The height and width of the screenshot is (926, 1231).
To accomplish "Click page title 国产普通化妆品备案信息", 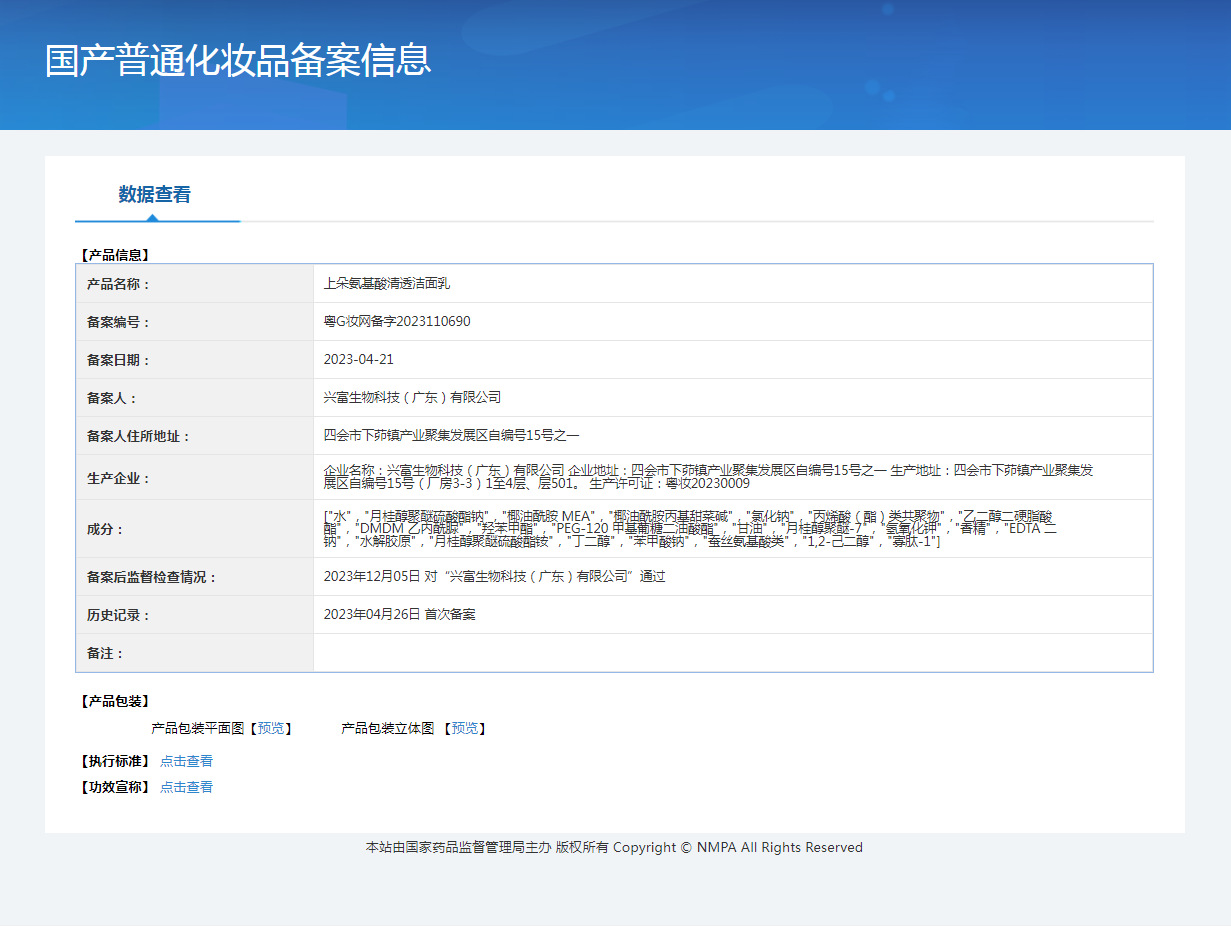I will point(238,60).
